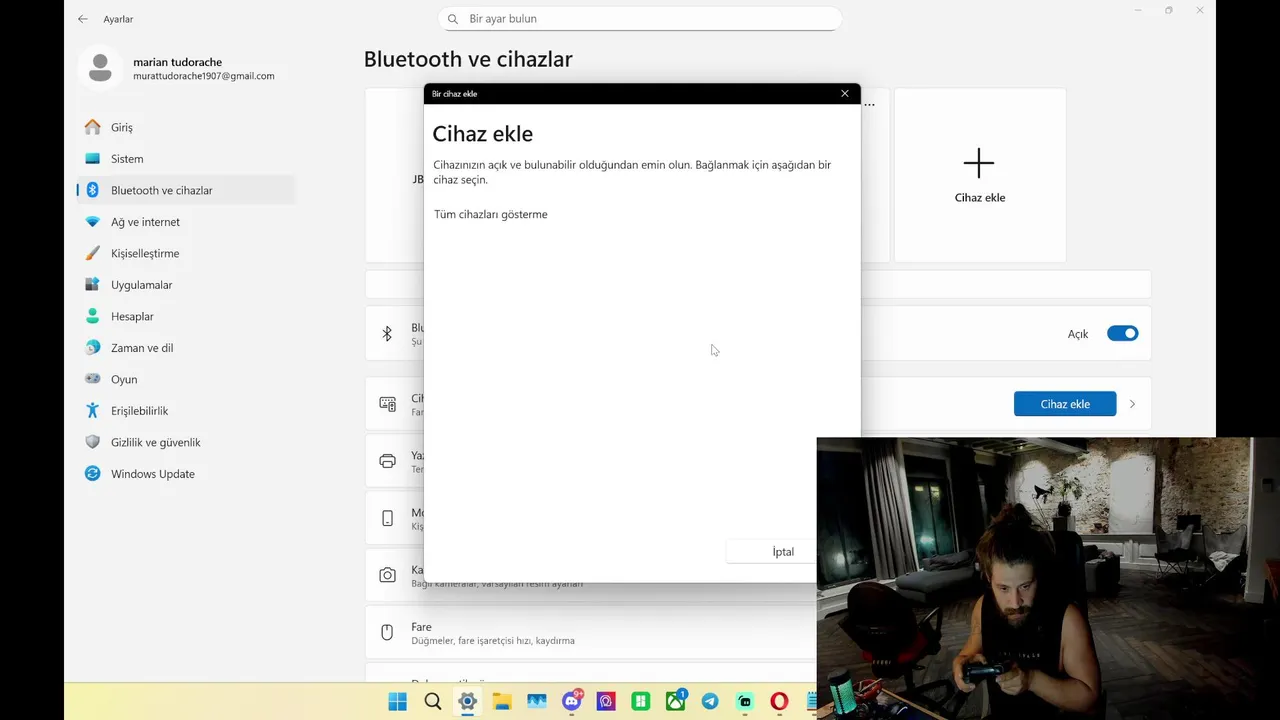This screenshot has width=1280, height=720.
Task: Click the Bluetooth icon in the sidebar
Action: (93, 190)
